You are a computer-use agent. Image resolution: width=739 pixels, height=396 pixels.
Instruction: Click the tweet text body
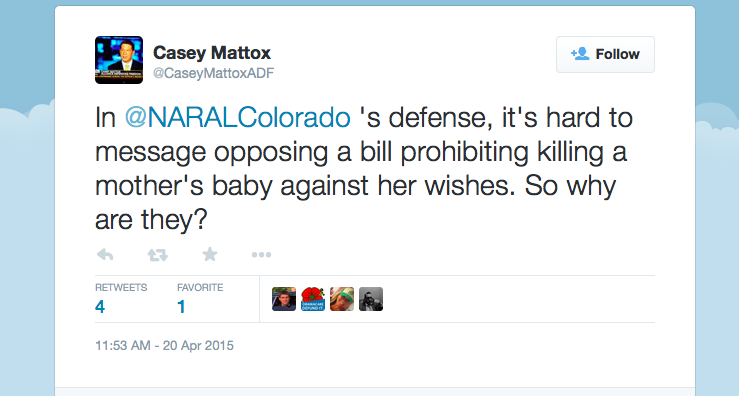363,168
